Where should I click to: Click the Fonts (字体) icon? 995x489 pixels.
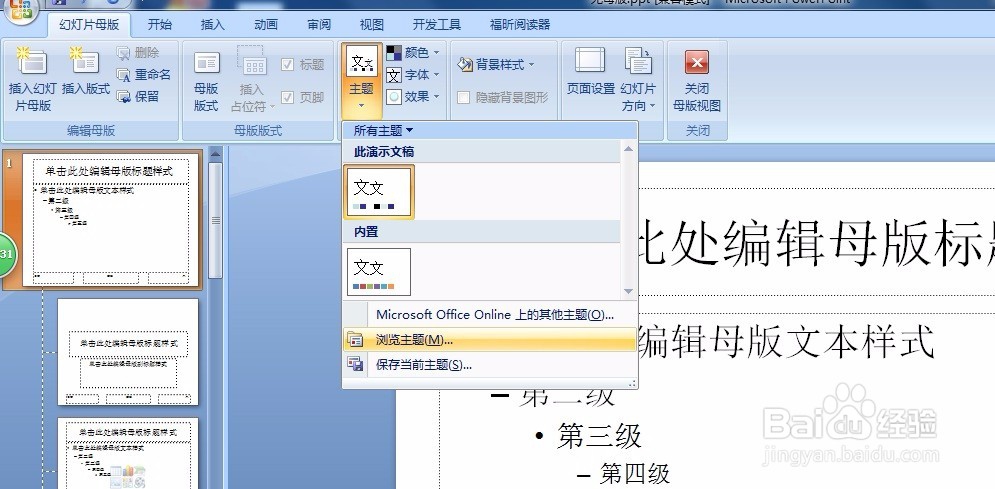click(394, 75)
